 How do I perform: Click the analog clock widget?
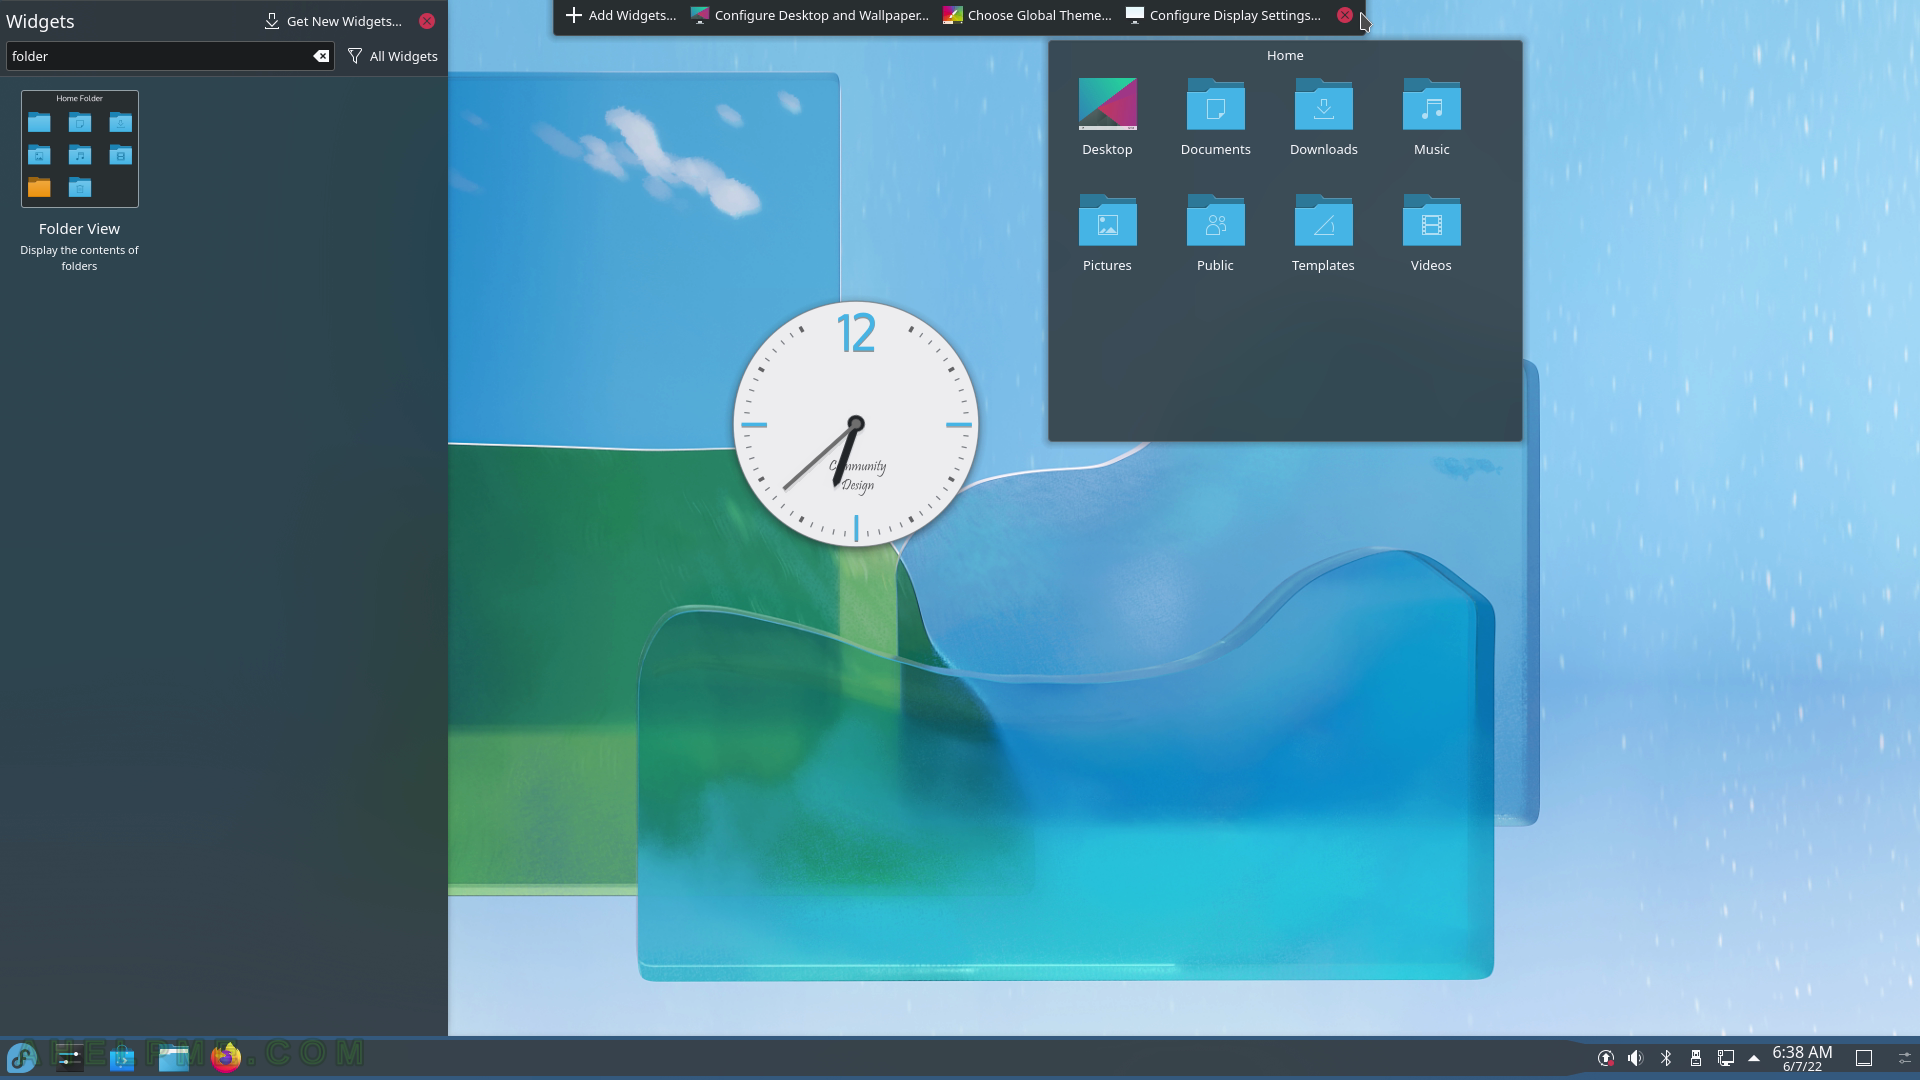(856, 424)
